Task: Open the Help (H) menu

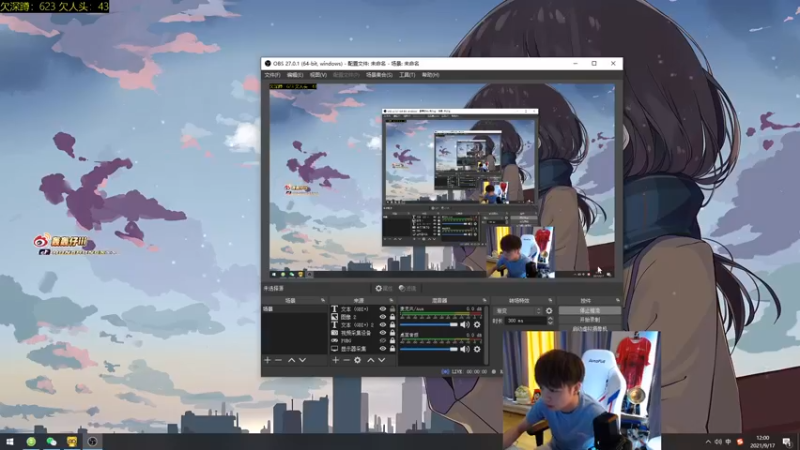Action: (430, 75)
